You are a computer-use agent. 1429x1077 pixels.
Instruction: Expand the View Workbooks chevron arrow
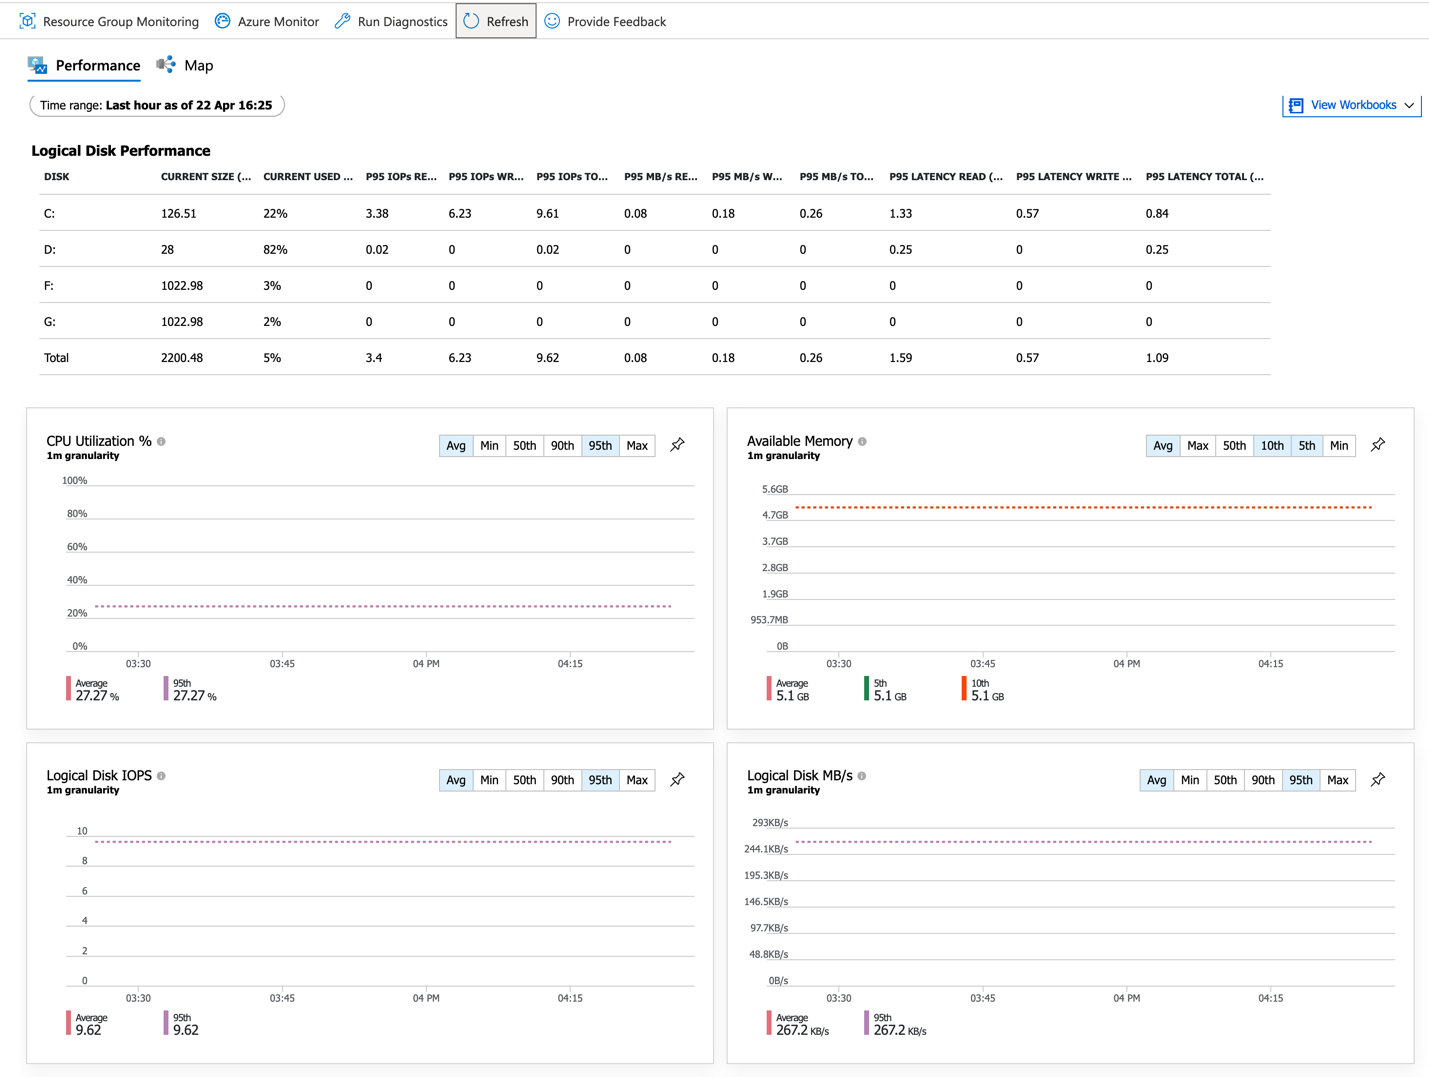(x=1409, y=105)
